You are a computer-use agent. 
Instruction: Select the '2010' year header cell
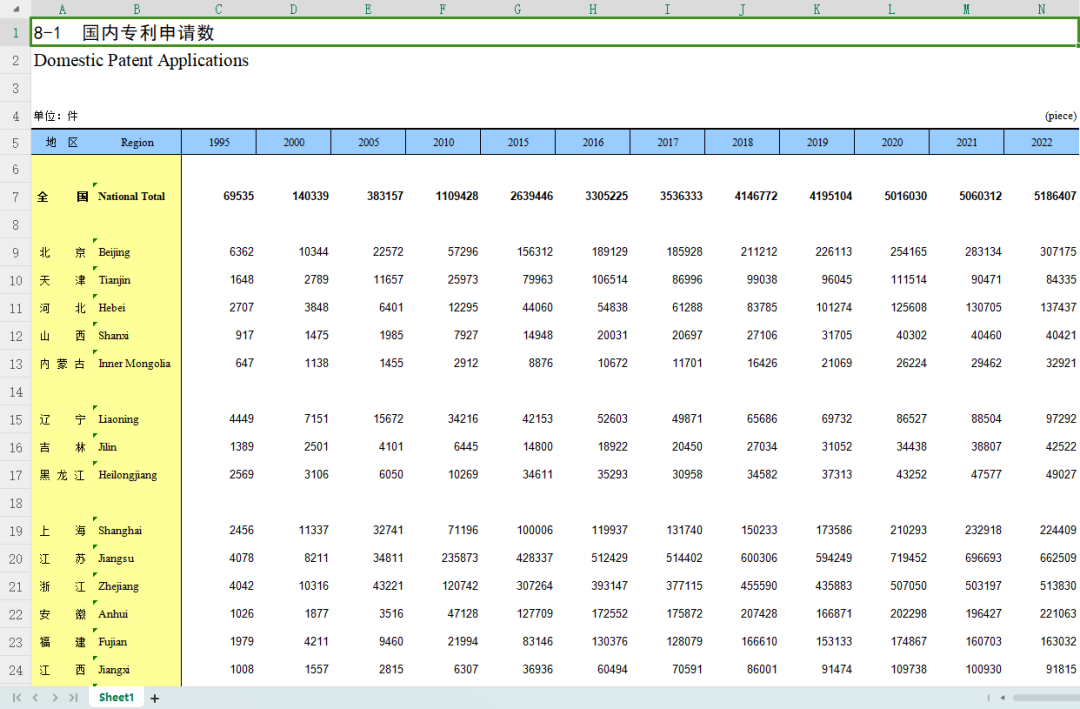443,142
